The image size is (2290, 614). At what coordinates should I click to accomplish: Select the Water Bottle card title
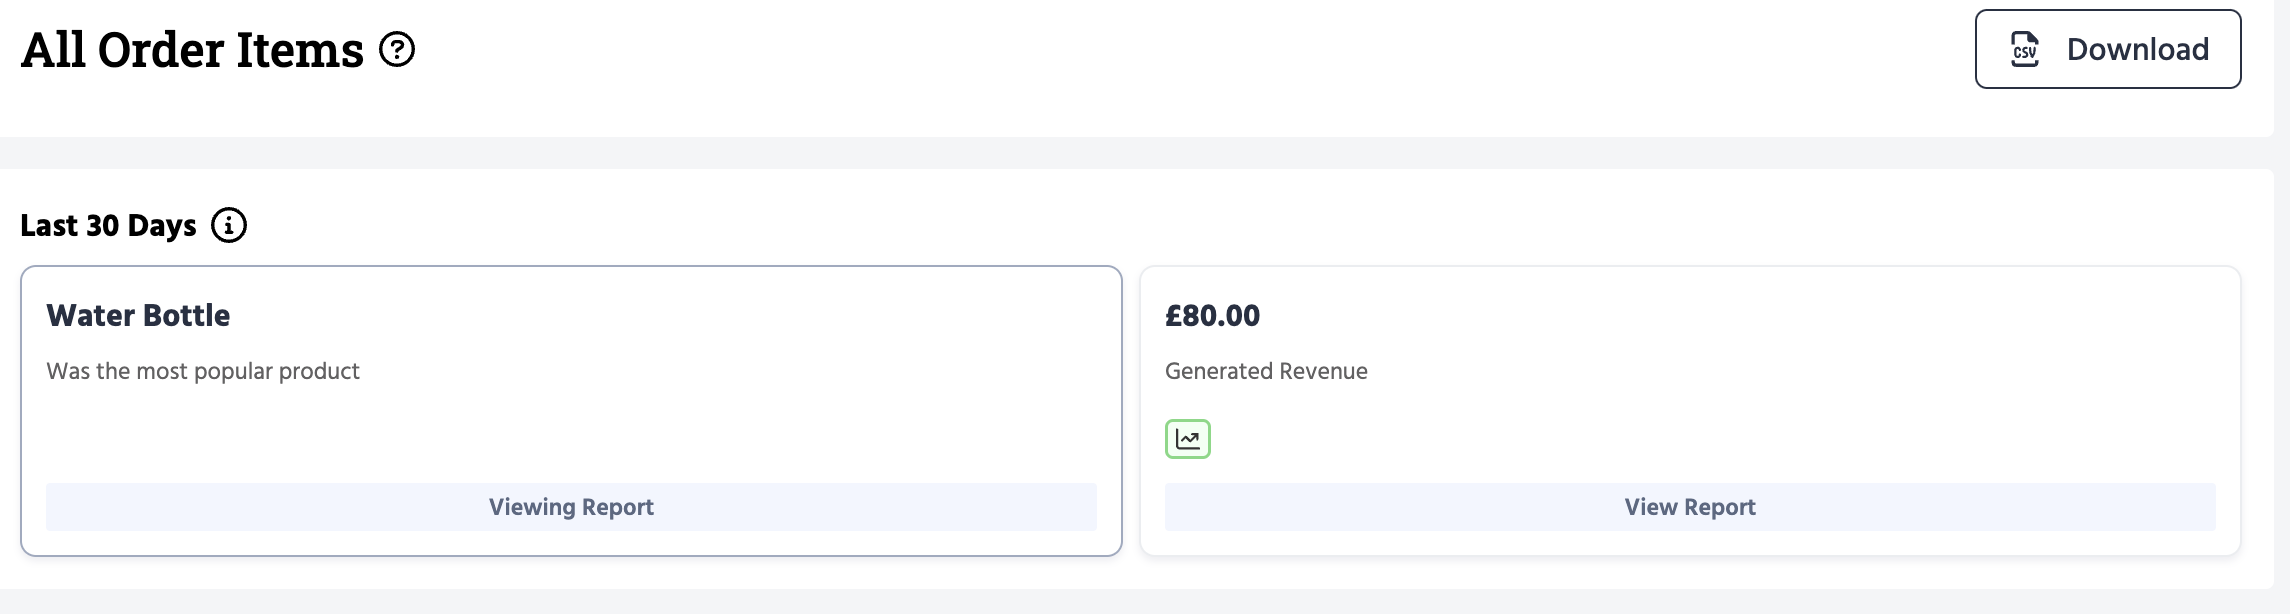coord(138,315)
